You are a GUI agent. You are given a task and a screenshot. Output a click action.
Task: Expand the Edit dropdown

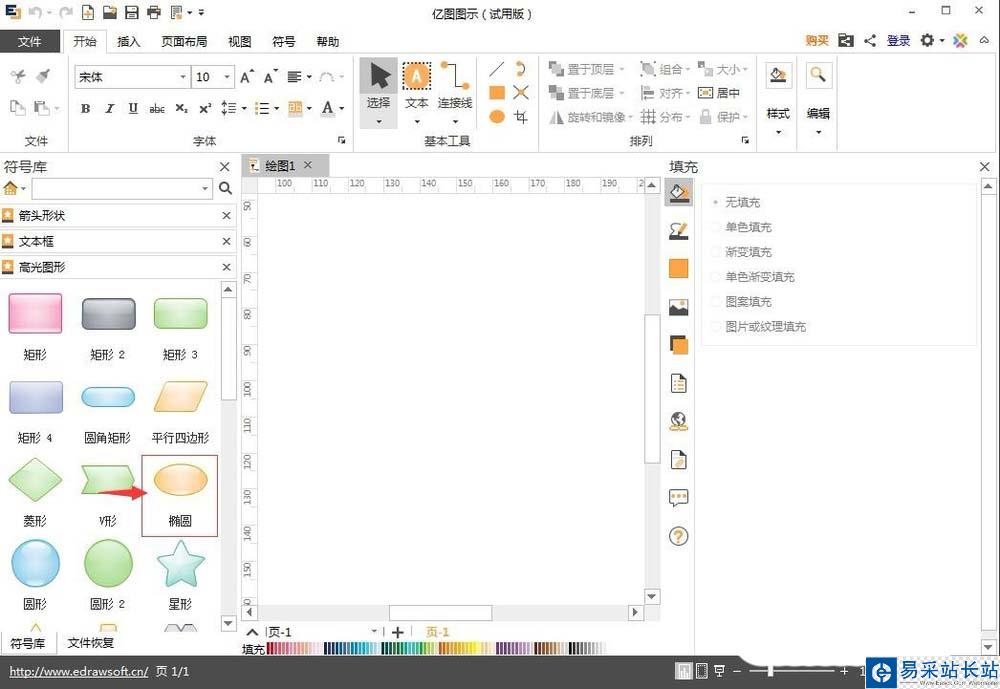818,133
